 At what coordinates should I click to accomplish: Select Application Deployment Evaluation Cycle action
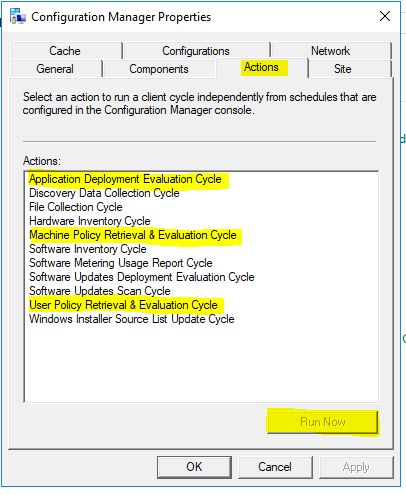point(125,179)
